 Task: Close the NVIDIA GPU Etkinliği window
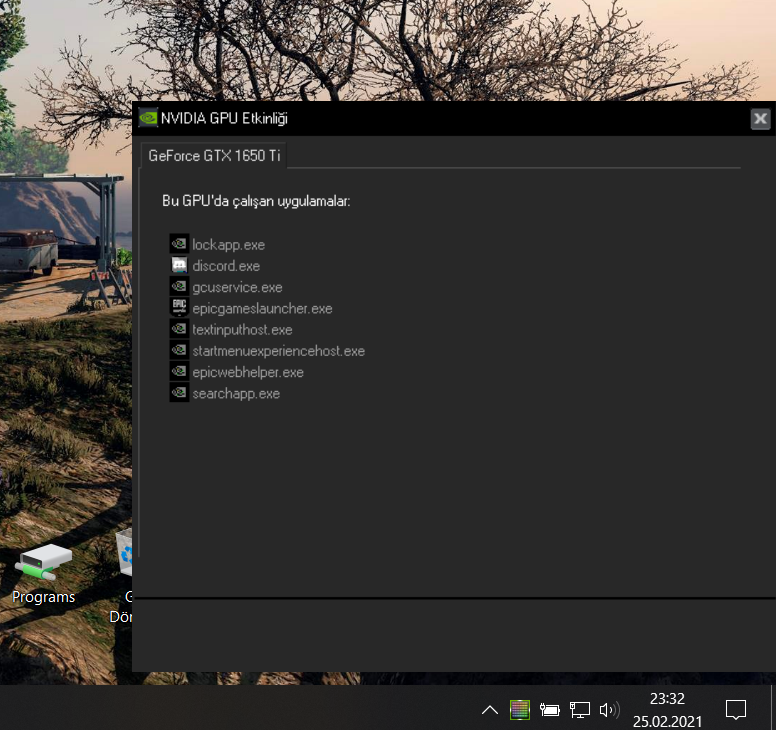click(x=760, y=119)
